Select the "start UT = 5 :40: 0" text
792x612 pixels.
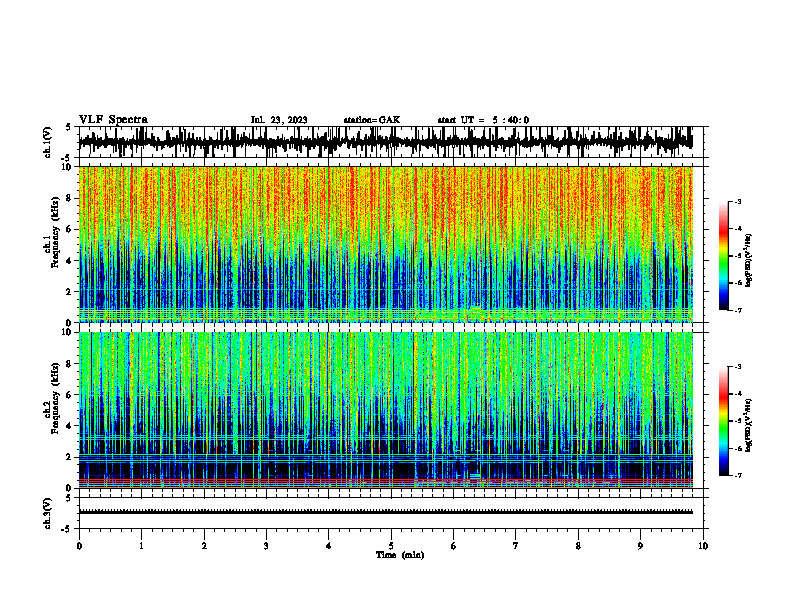tap(483, 120)
